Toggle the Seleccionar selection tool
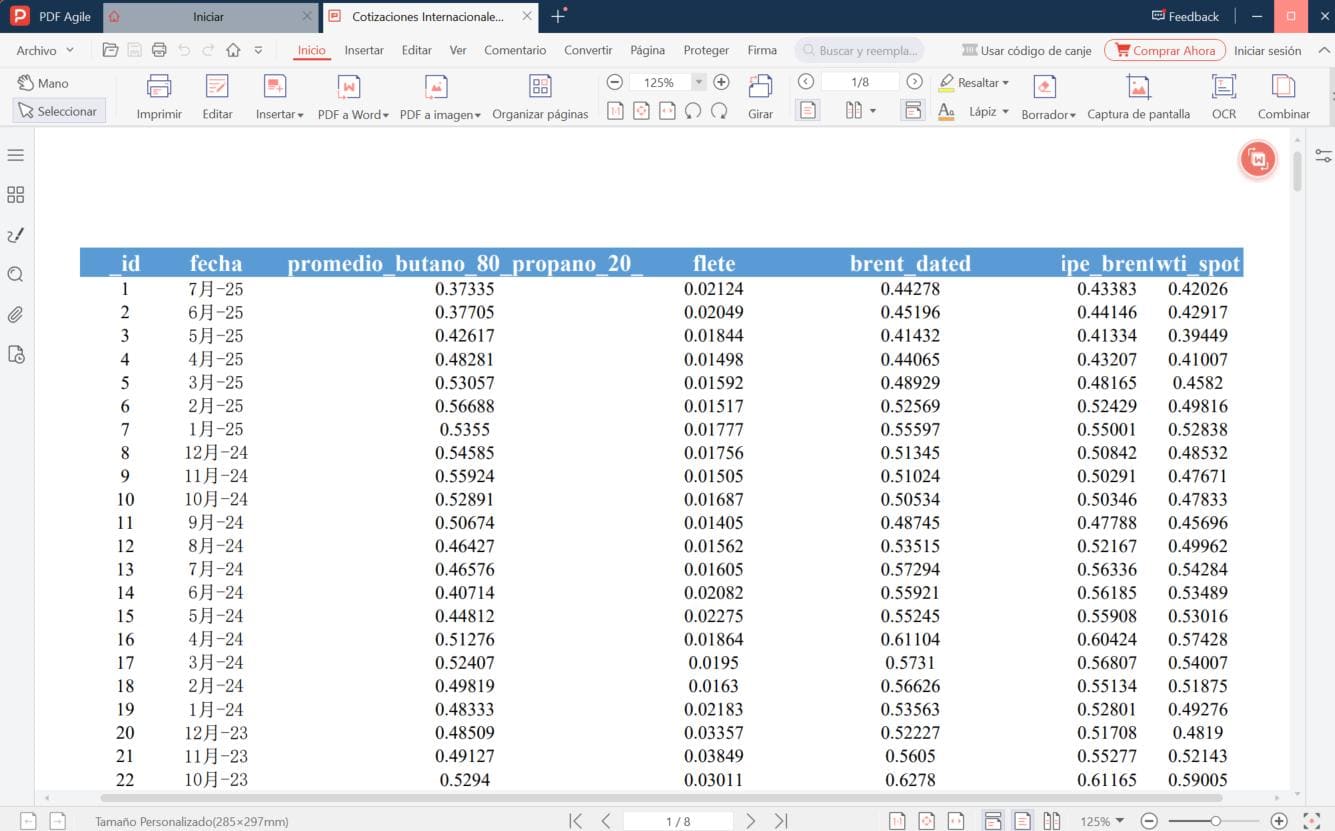The width and height of the screenshot is (1335, 831). [x=58, y=111]
